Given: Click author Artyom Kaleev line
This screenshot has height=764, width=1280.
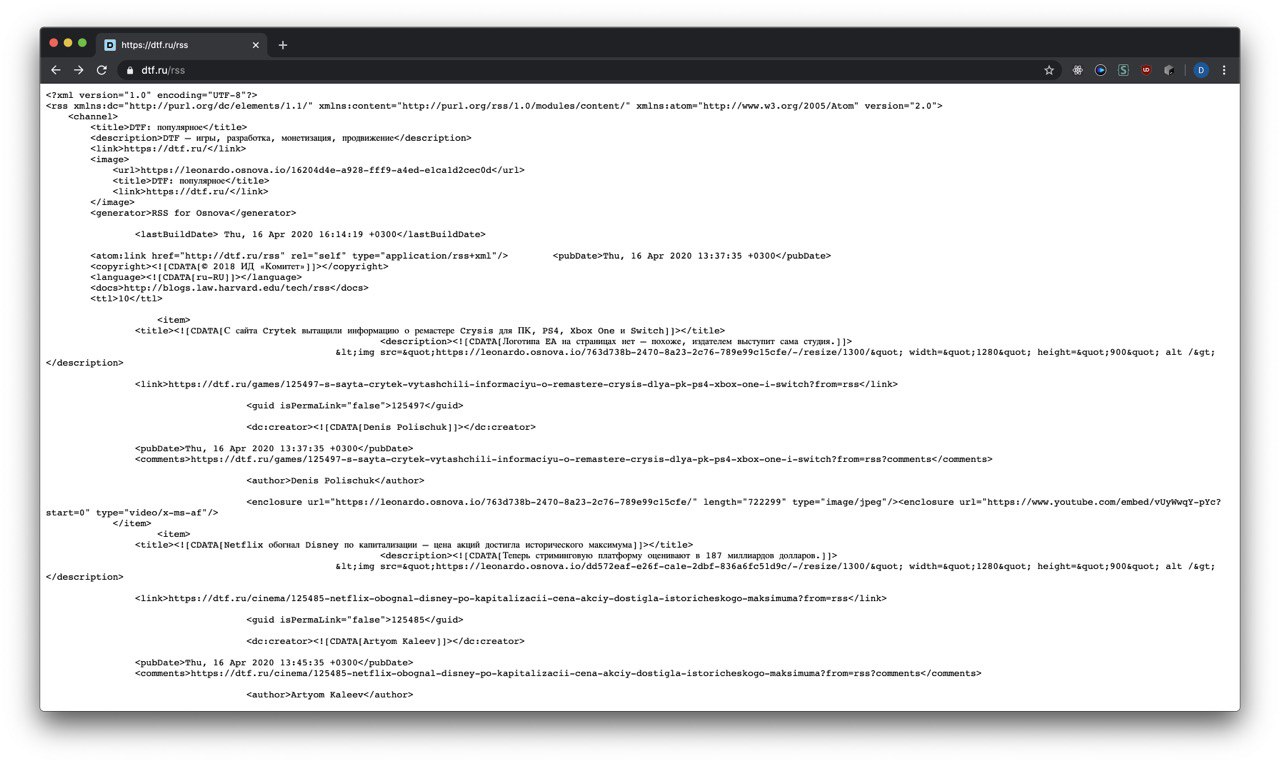Looking at the screenshot, I should [x=329, y=694].
